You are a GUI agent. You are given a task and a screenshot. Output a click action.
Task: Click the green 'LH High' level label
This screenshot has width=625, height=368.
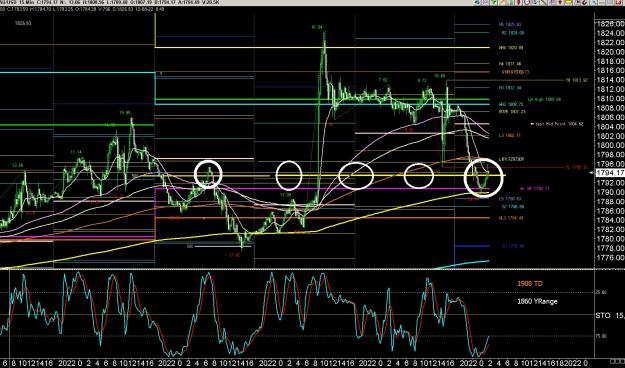pyautogui.click(x=544, y=99)
